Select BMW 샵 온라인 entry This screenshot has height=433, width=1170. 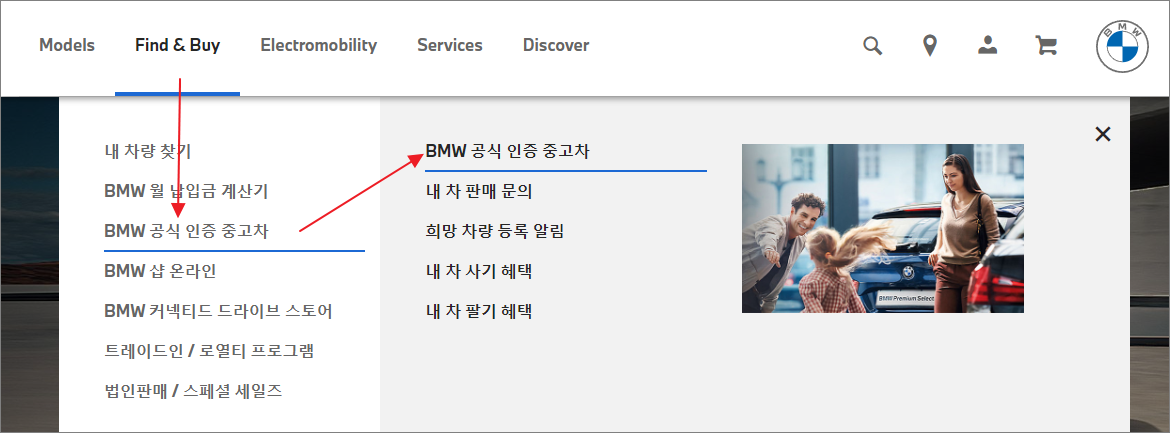pyautogui.click(x=160, y=270)
